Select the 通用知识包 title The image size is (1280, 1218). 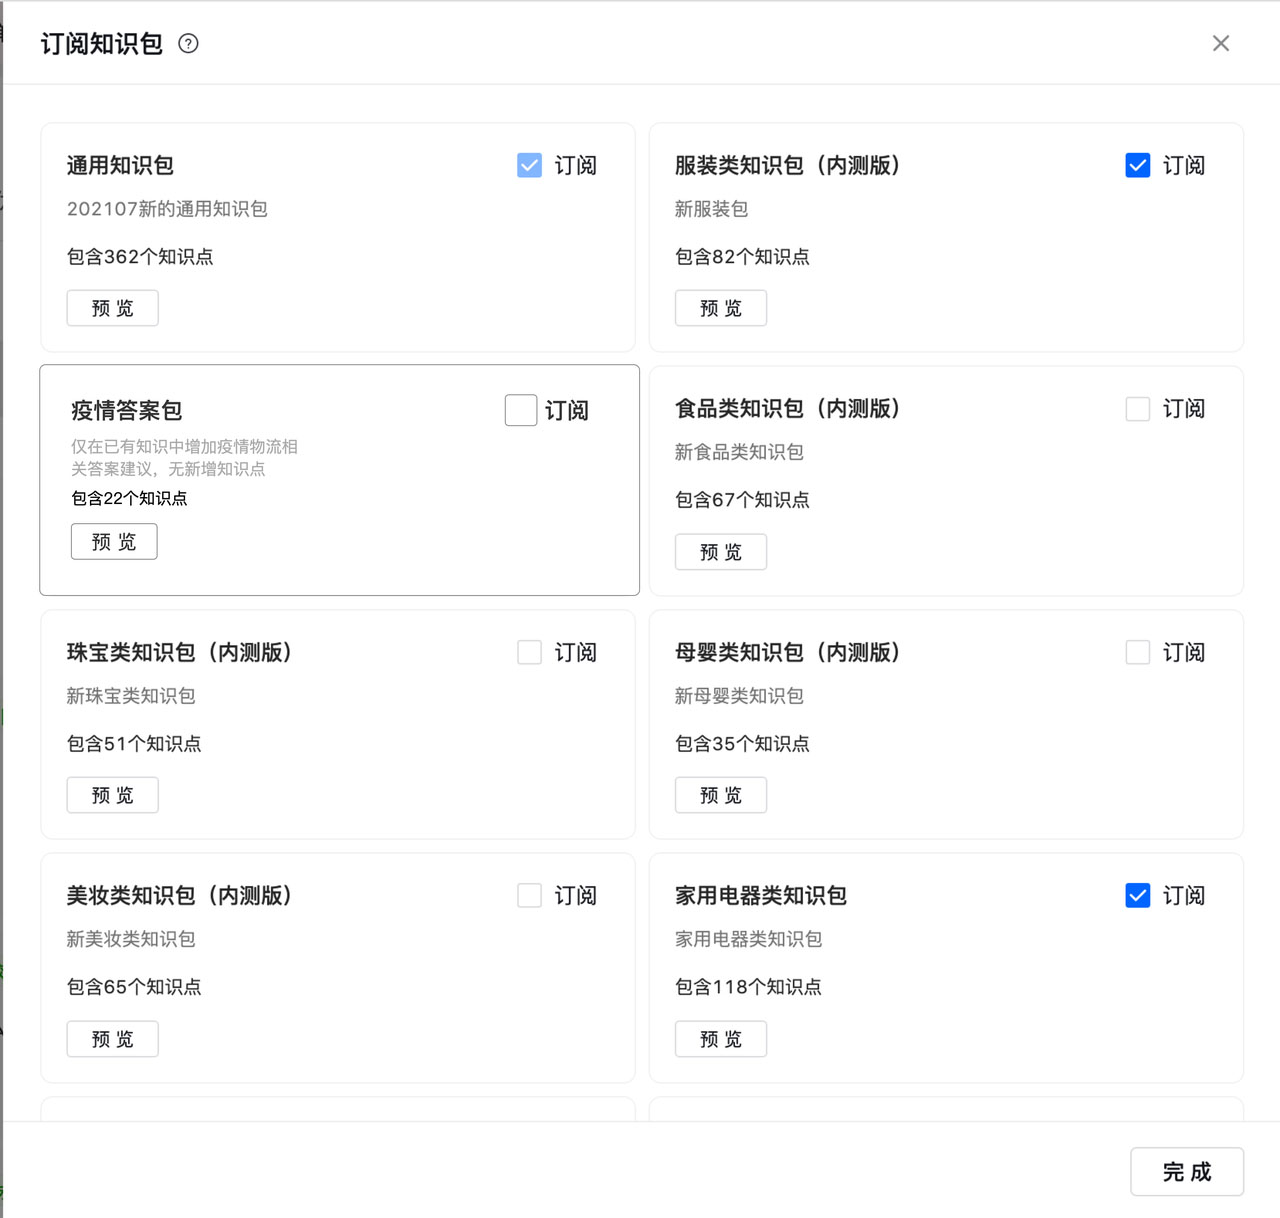point(120,165)
